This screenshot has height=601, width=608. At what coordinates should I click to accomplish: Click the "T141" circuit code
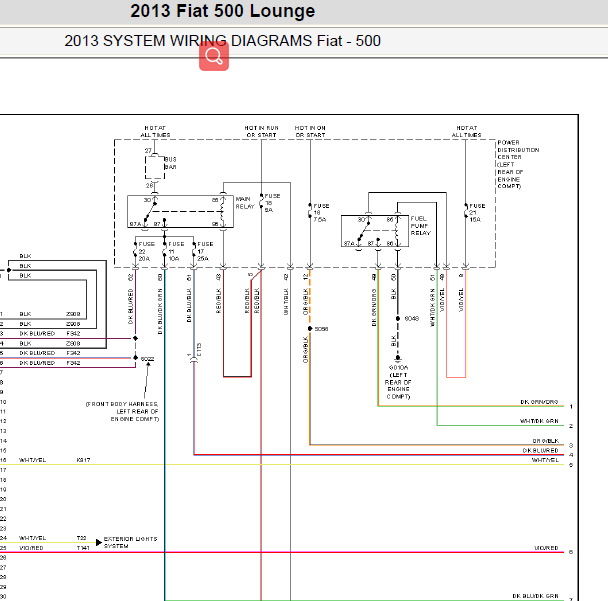point(83,548)
